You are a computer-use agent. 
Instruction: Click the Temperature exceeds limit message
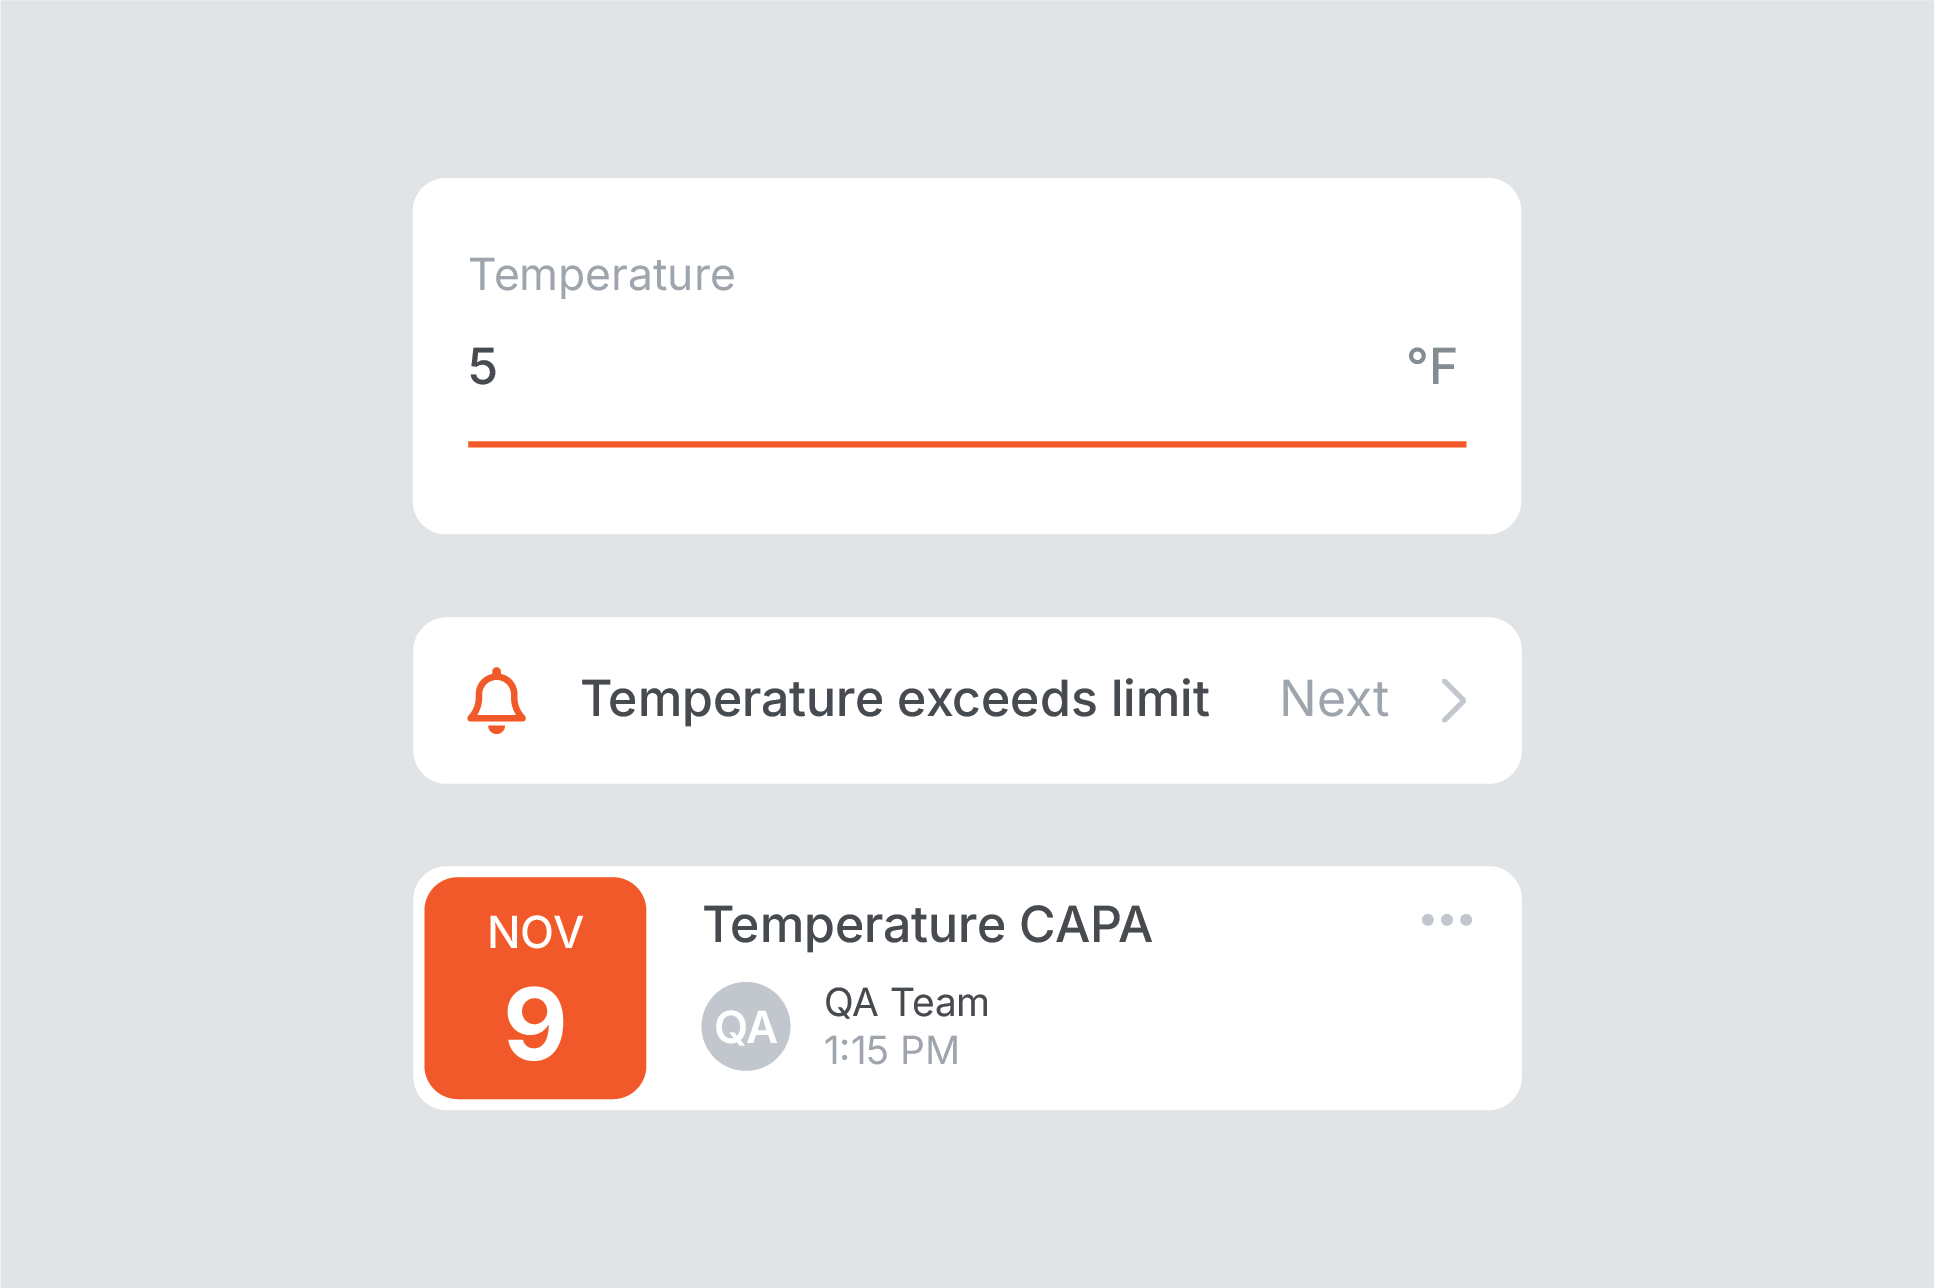click(895, 698)
